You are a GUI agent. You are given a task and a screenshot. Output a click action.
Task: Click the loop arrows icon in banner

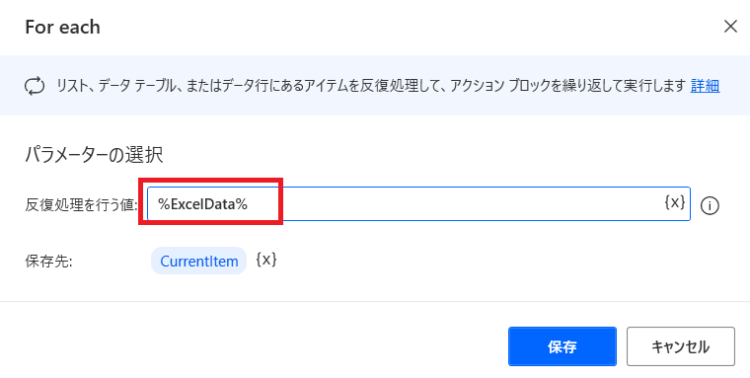tap(34, 87)
